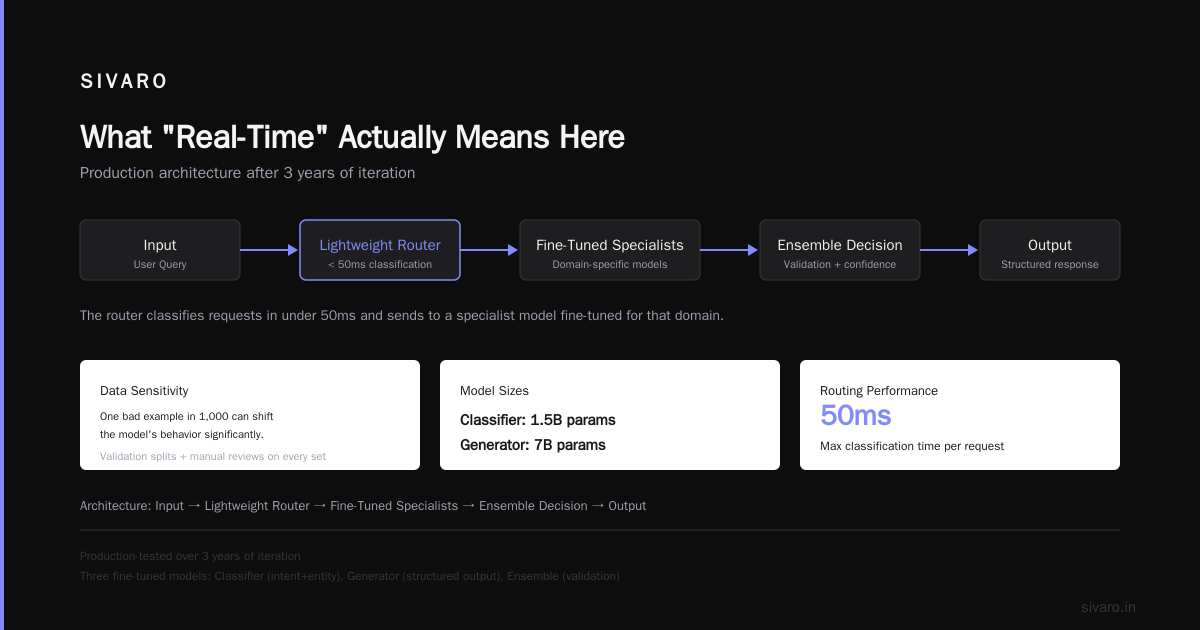Open the Data Sensitivity card
Image resolution: width=1200 pixels, height=630 pixels.
[x=250, y=415]
